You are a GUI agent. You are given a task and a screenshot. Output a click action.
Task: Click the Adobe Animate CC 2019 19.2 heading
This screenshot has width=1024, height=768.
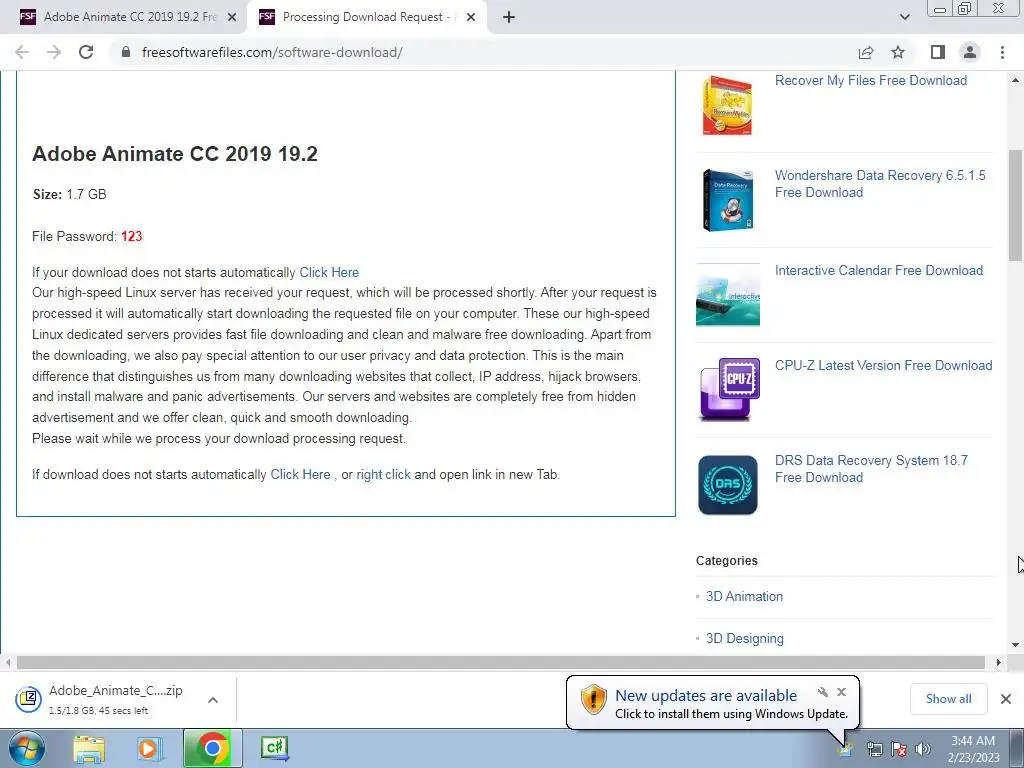[175, 154]
